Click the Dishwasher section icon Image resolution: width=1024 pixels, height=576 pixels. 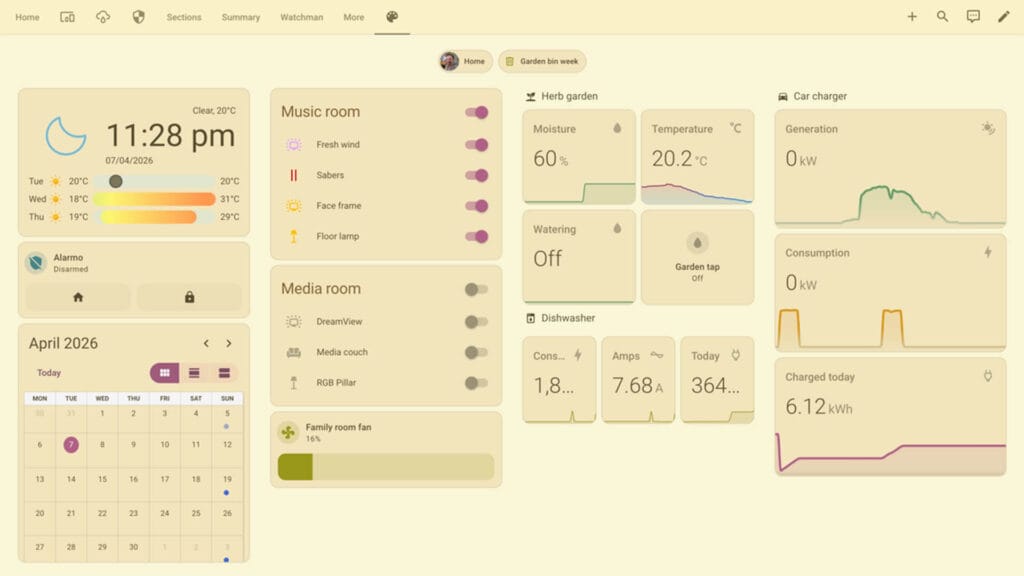(x=530, y=318)
